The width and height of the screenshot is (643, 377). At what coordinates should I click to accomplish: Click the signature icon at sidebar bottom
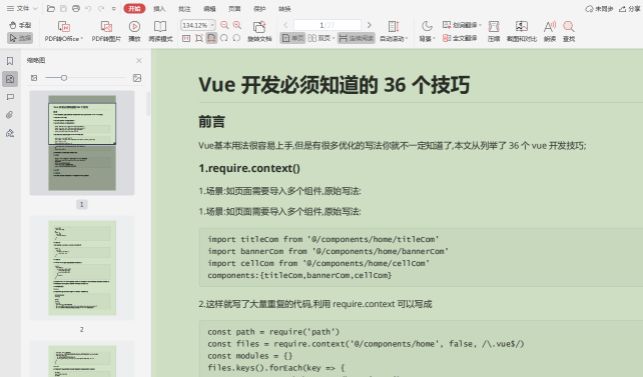click(x=10, y=133)
